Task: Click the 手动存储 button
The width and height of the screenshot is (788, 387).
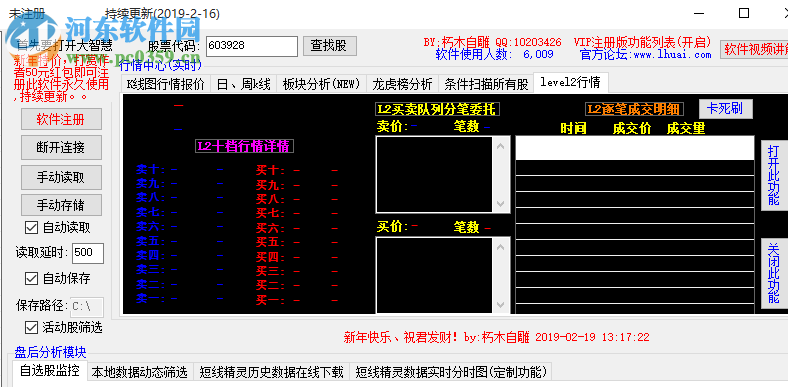Action: tap(61, 205)
